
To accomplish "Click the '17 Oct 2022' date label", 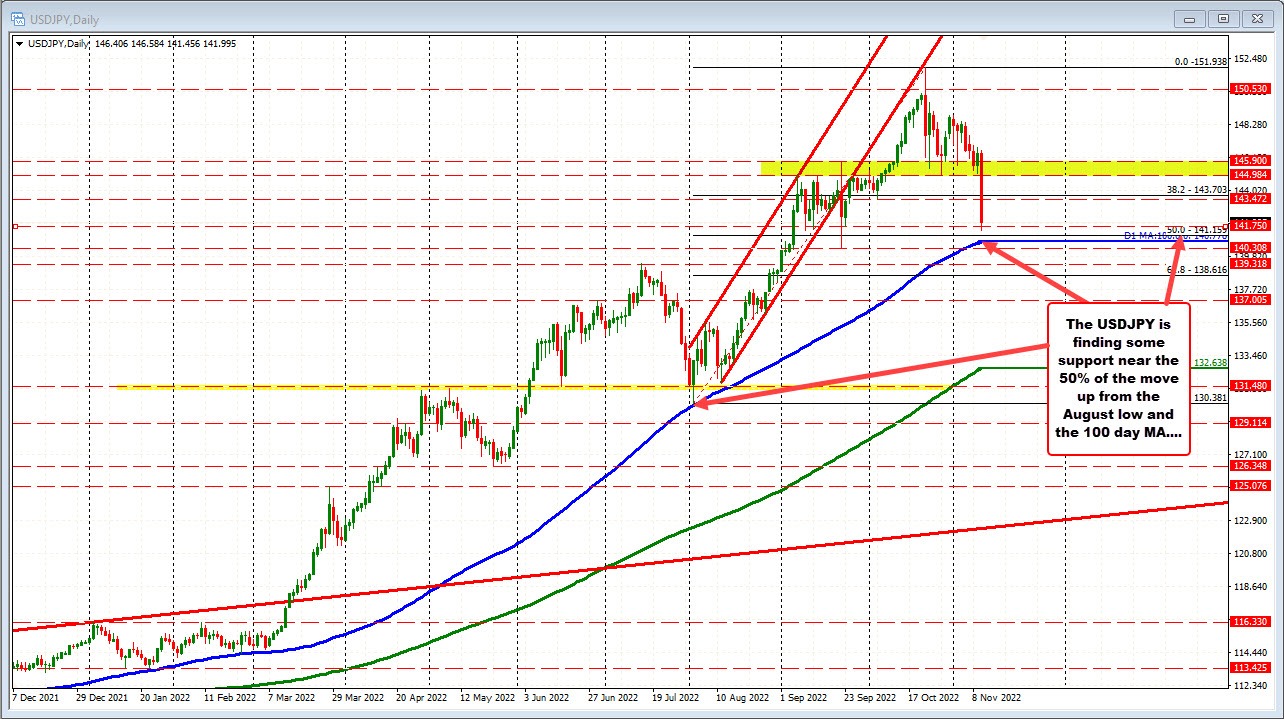I will click(x=935, y=697).
